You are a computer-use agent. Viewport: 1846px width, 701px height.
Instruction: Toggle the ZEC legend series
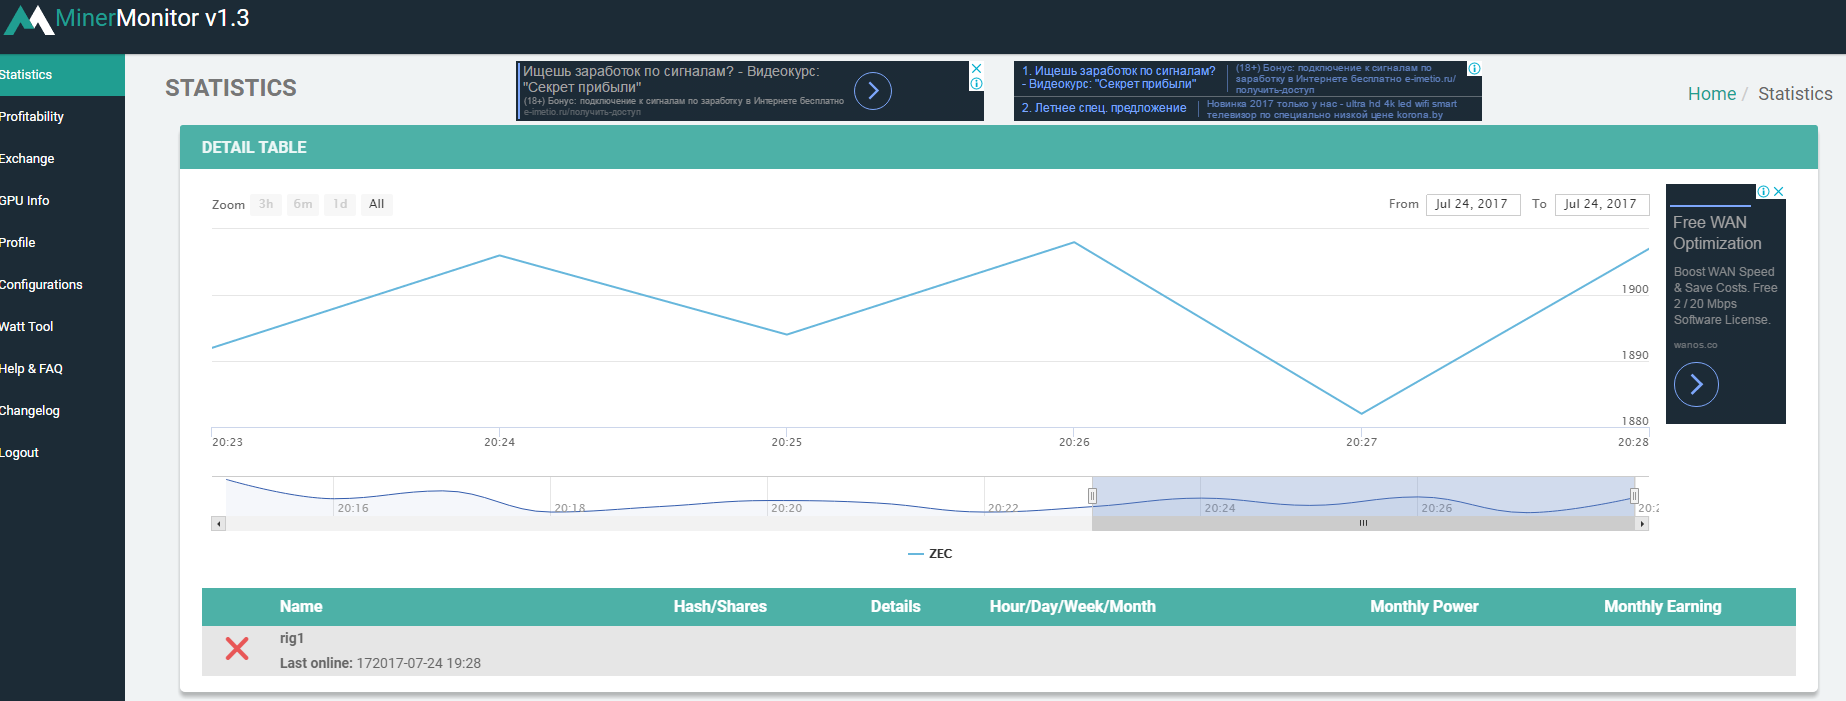(x=930, y=554)
